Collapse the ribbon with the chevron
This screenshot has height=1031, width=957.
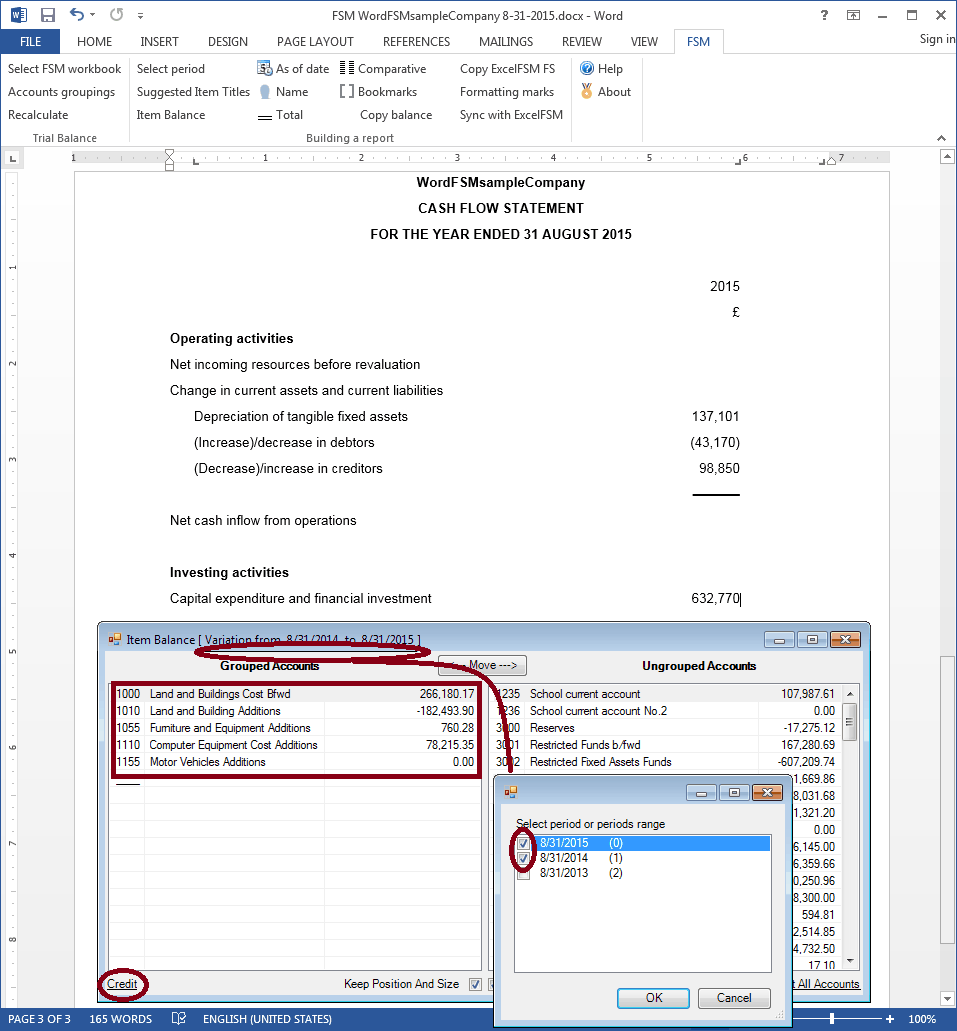(941, 138)
